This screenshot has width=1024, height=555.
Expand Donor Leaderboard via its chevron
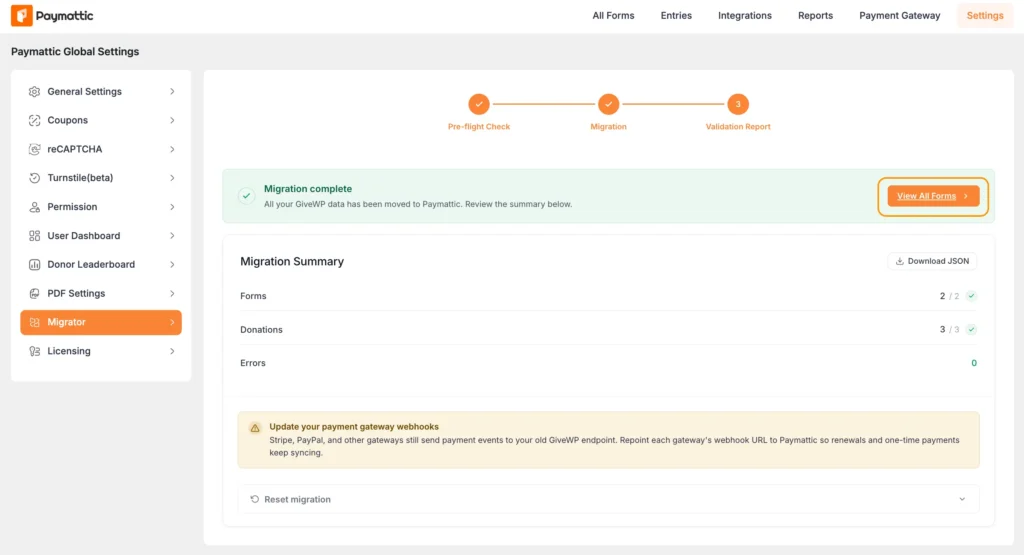172,264
